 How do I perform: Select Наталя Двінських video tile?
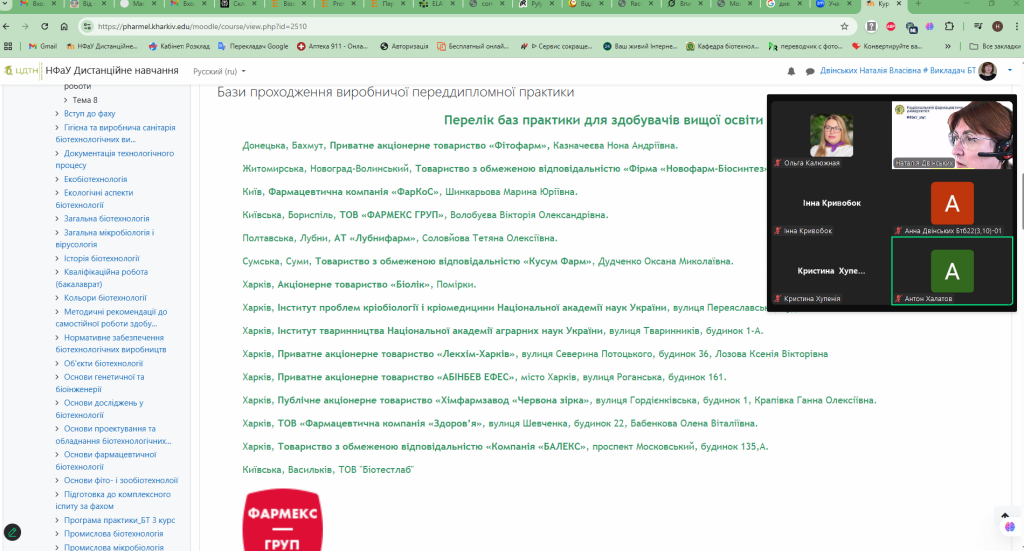point(952,135)
